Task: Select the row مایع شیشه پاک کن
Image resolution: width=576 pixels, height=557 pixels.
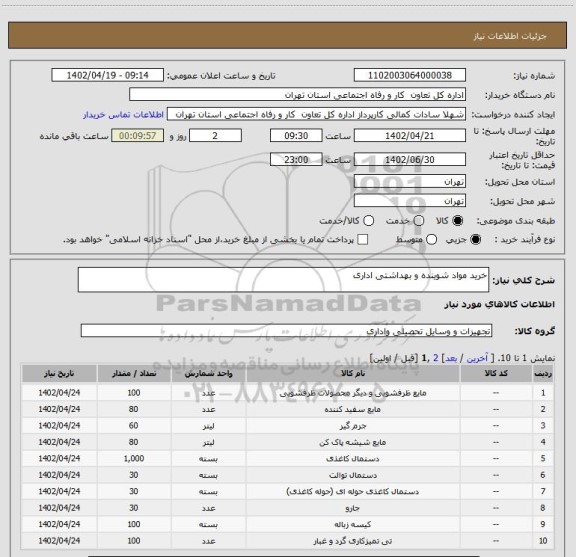Action: pyautogui.click(x=287, y=442)
